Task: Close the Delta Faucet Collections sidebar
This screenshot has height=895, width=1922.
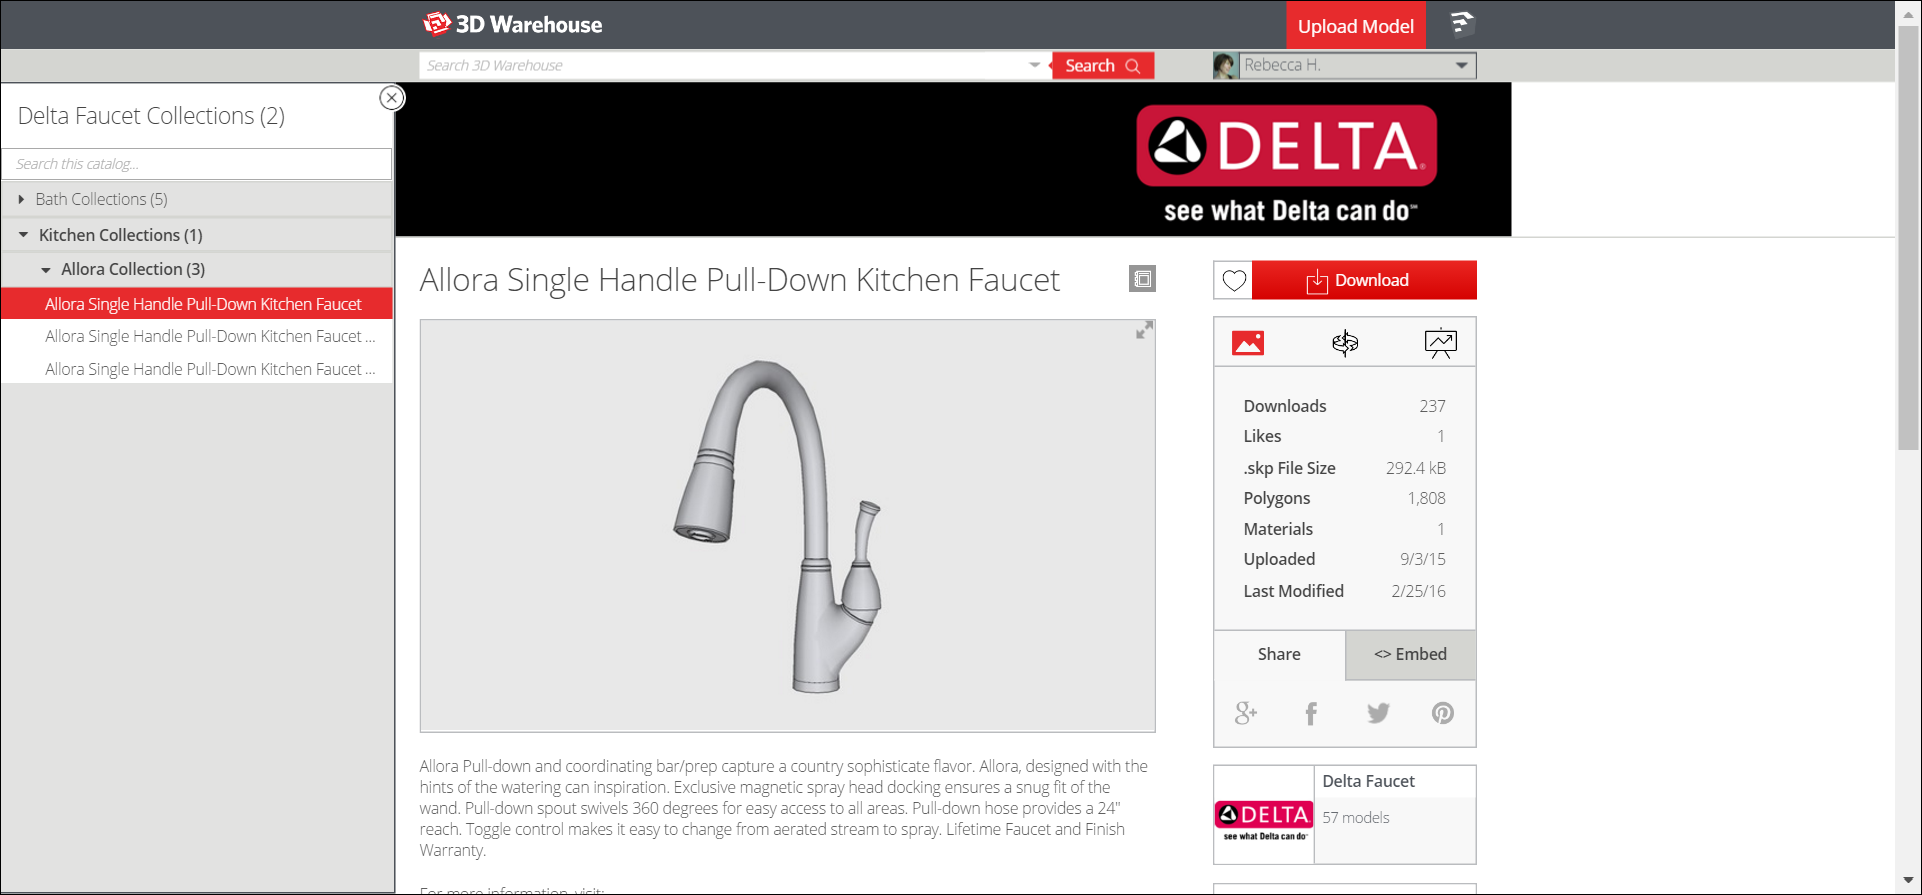Action: (392, 97)
